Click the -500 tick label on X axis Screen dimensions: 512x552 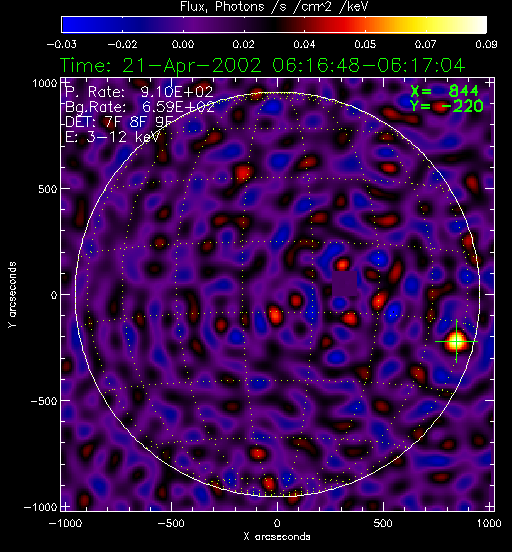coord(171,523)
